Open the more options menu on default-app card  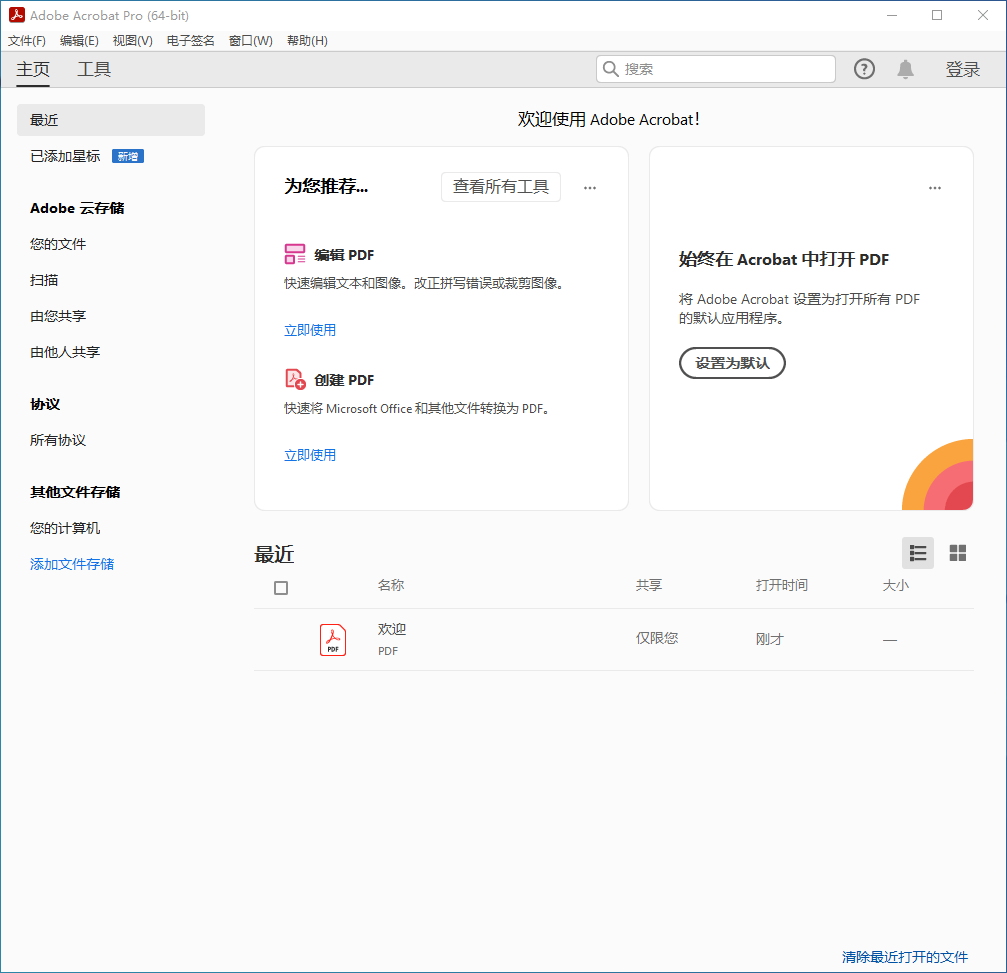(x=934, y=188)
